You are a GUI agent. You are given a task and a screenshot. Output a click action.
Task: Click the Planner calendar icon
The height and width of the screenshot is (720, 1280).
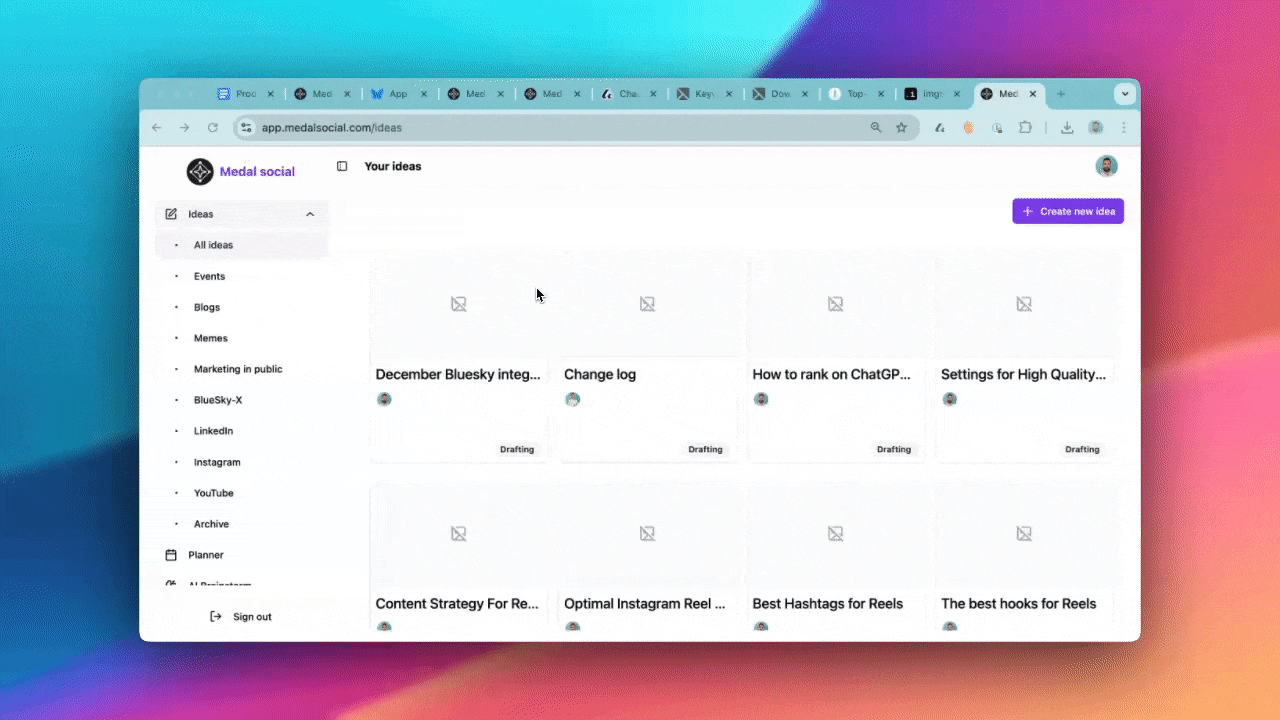pos(171,555)
